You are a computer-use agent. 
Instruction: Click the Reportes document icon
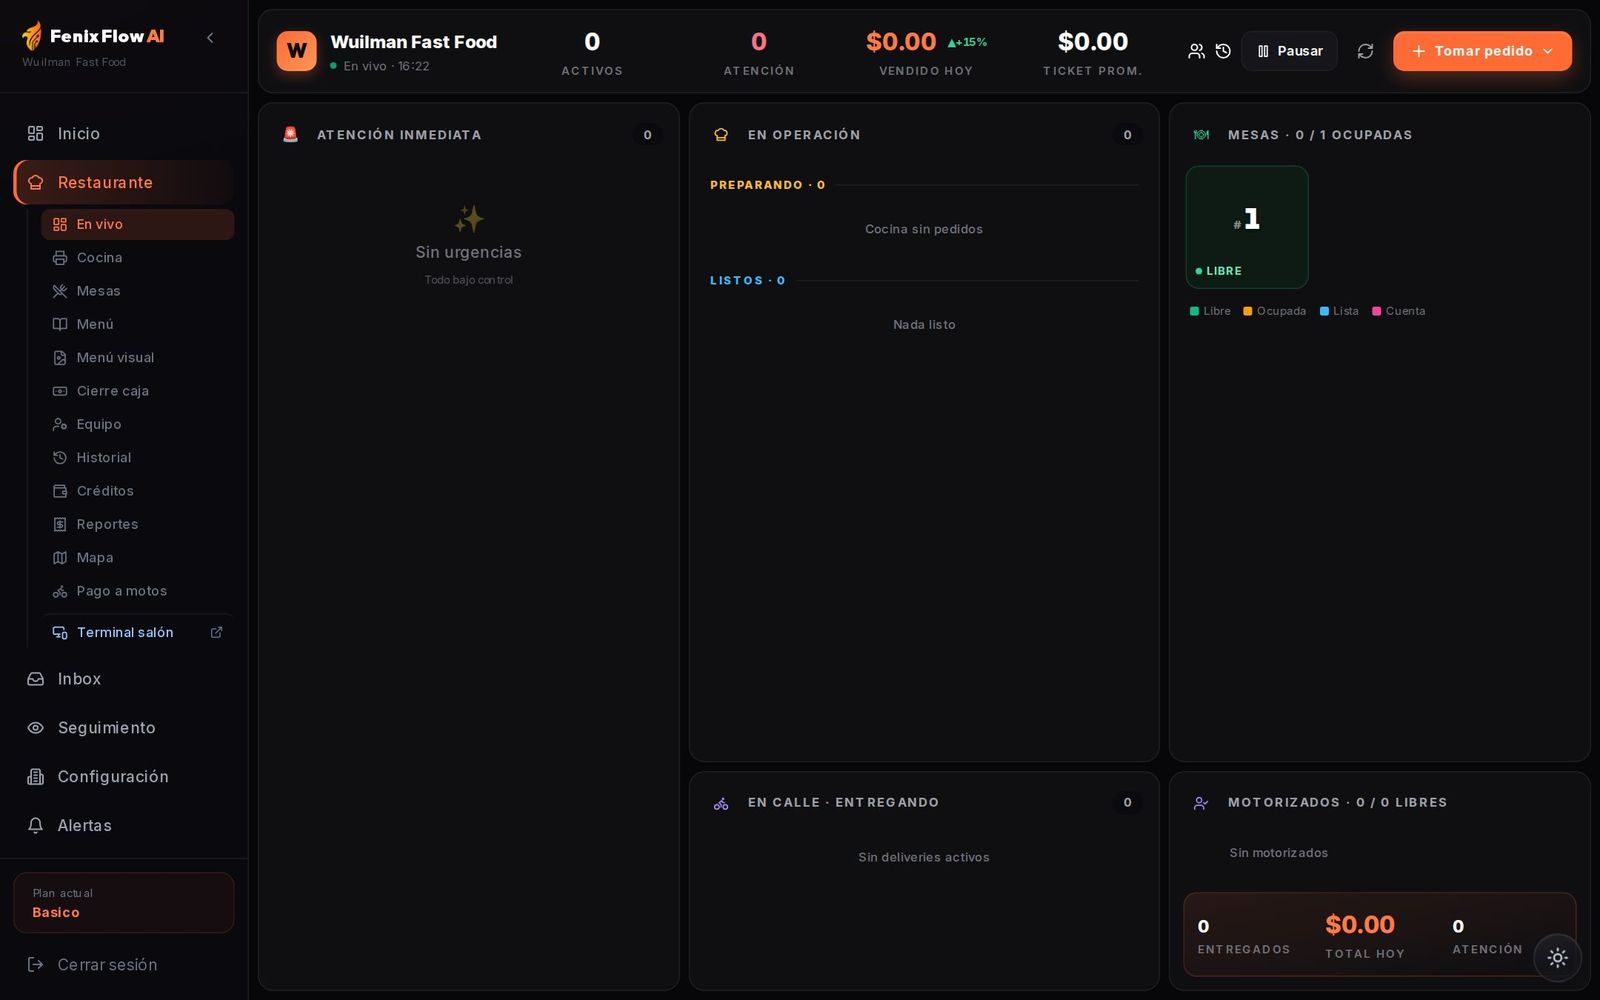coord(60,524)
